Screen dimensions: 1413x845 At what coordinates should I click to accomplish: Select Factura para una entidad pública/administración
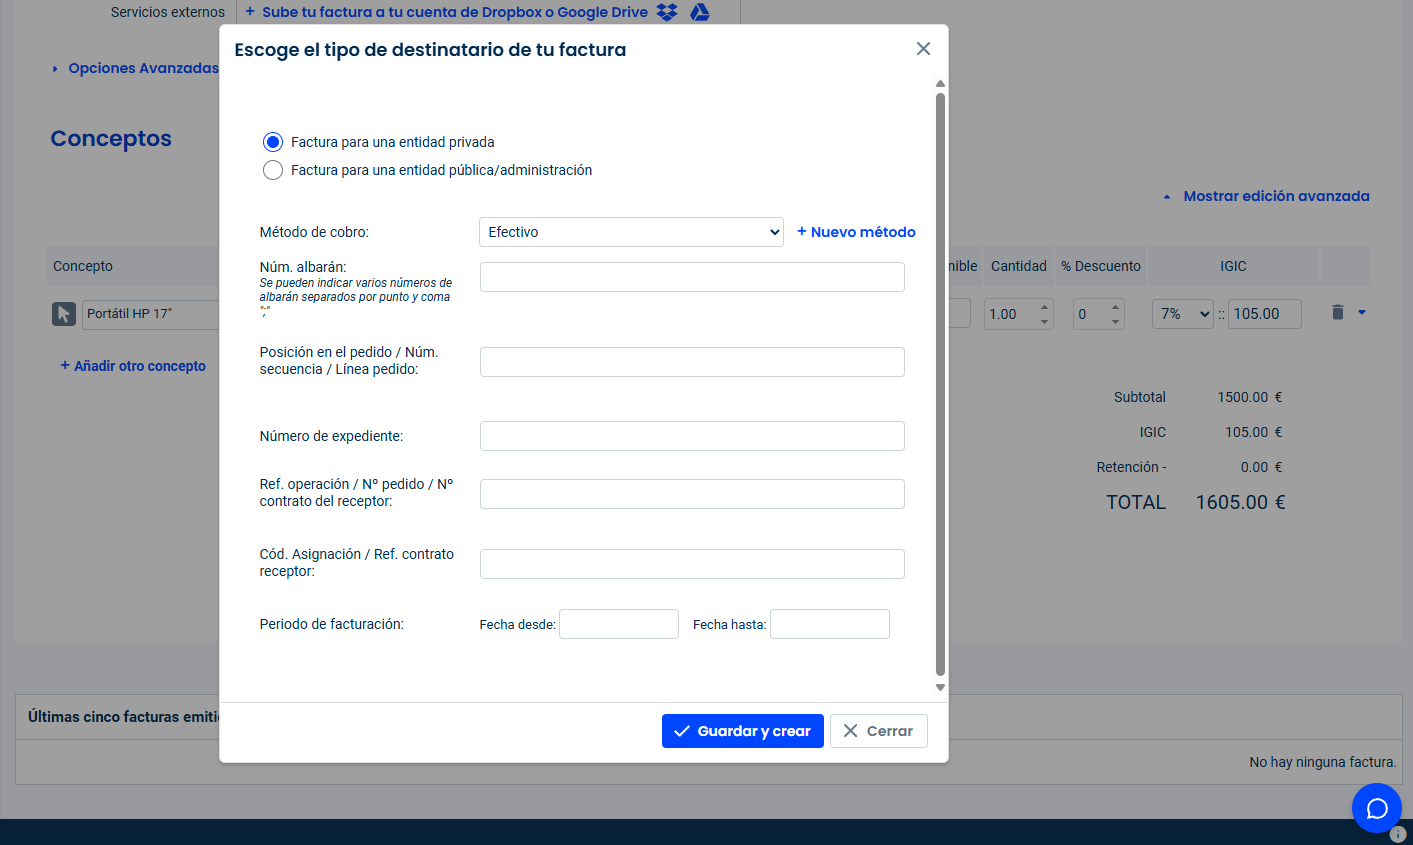(273, 170)
